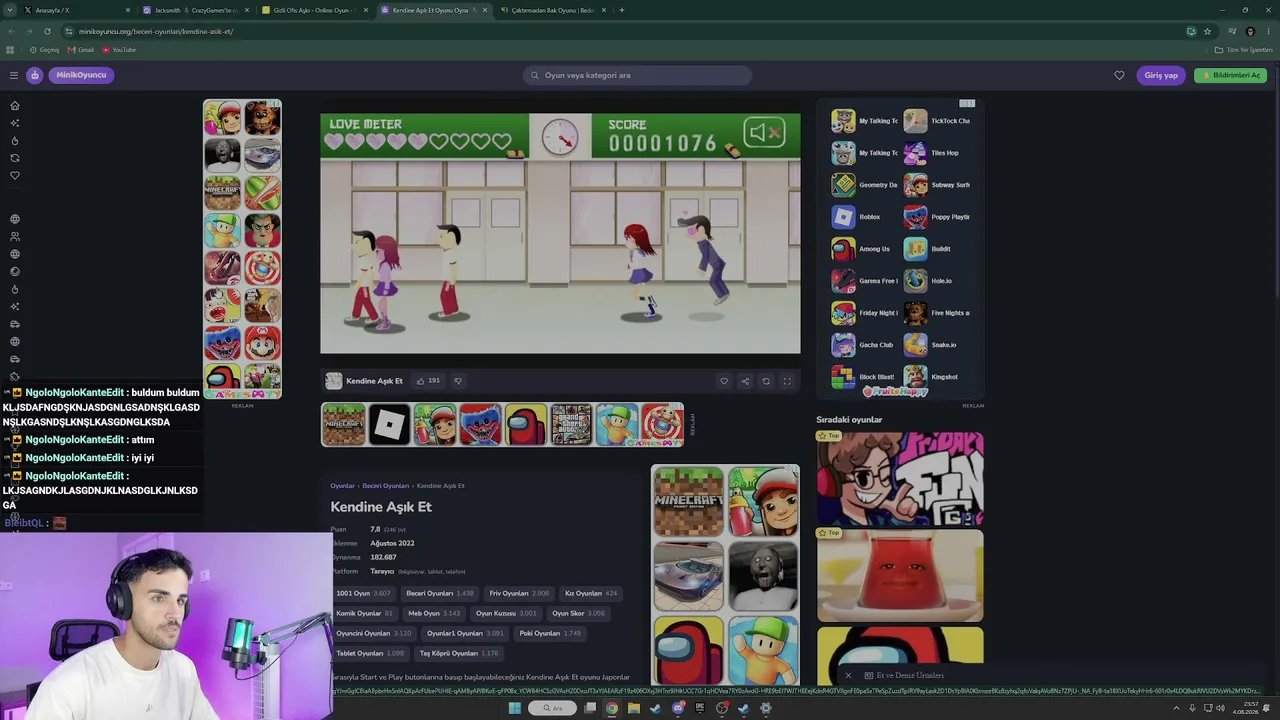The image size is (1280, 720).
Task: Open File Explorer from the taskbar
Action: click(x=634, y=708)
